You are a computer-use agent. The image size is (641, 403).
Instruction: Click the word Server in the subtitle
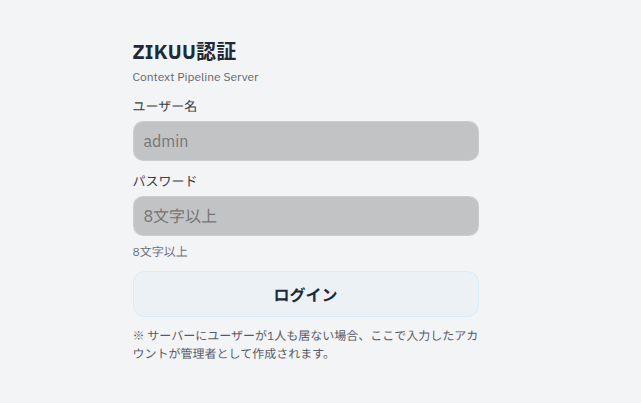pyautogui.click(x=241, y=77)
